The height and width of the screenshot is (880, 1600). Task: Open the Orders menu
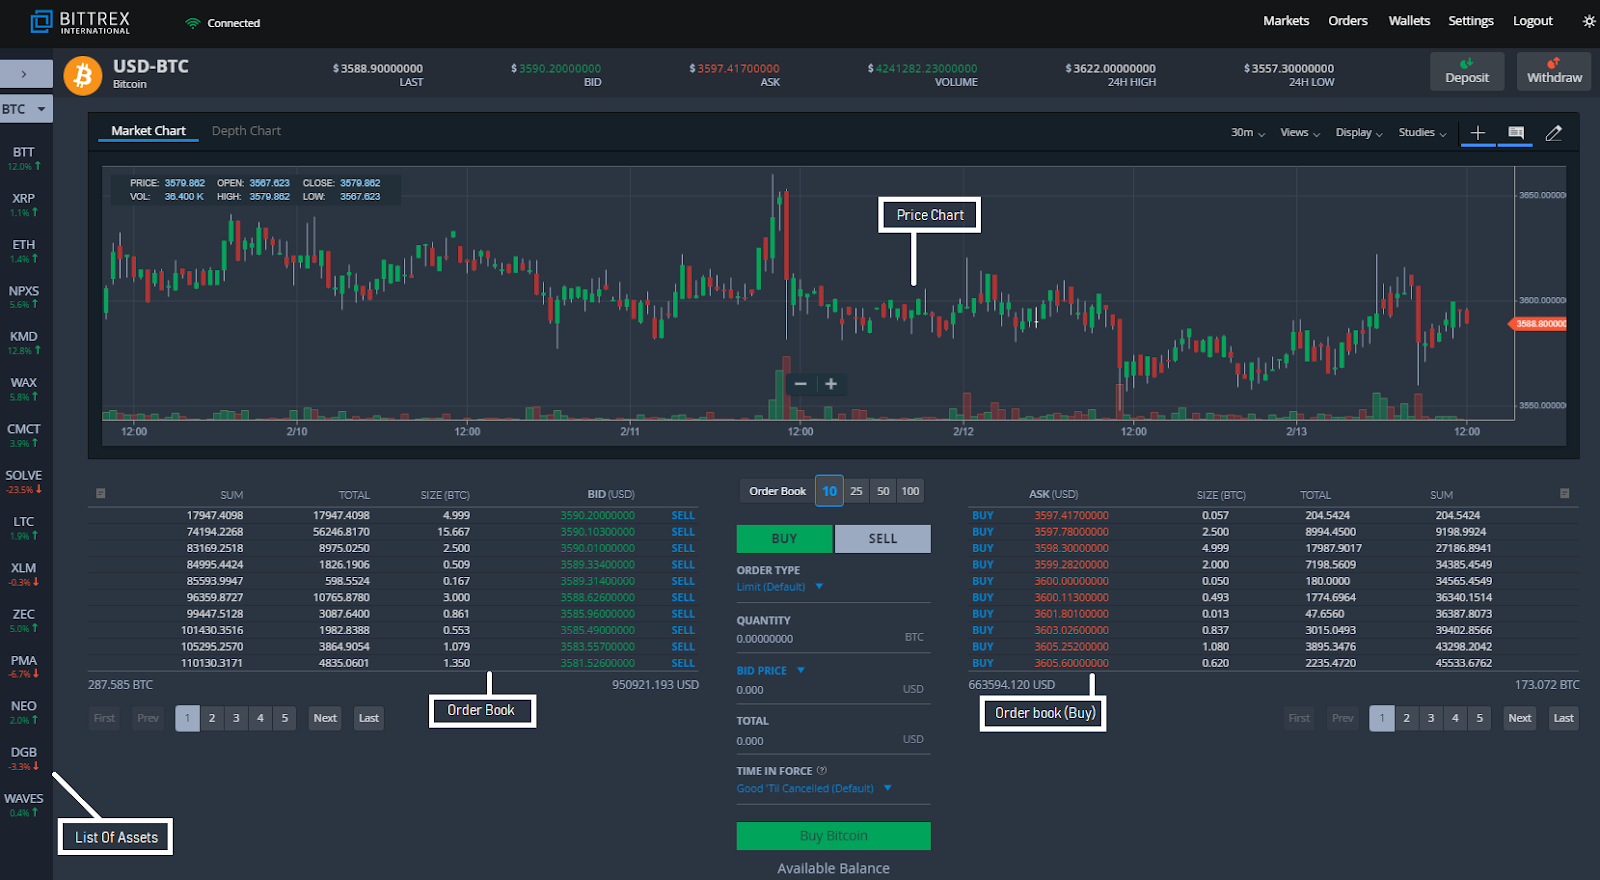tap(1348, 21)
